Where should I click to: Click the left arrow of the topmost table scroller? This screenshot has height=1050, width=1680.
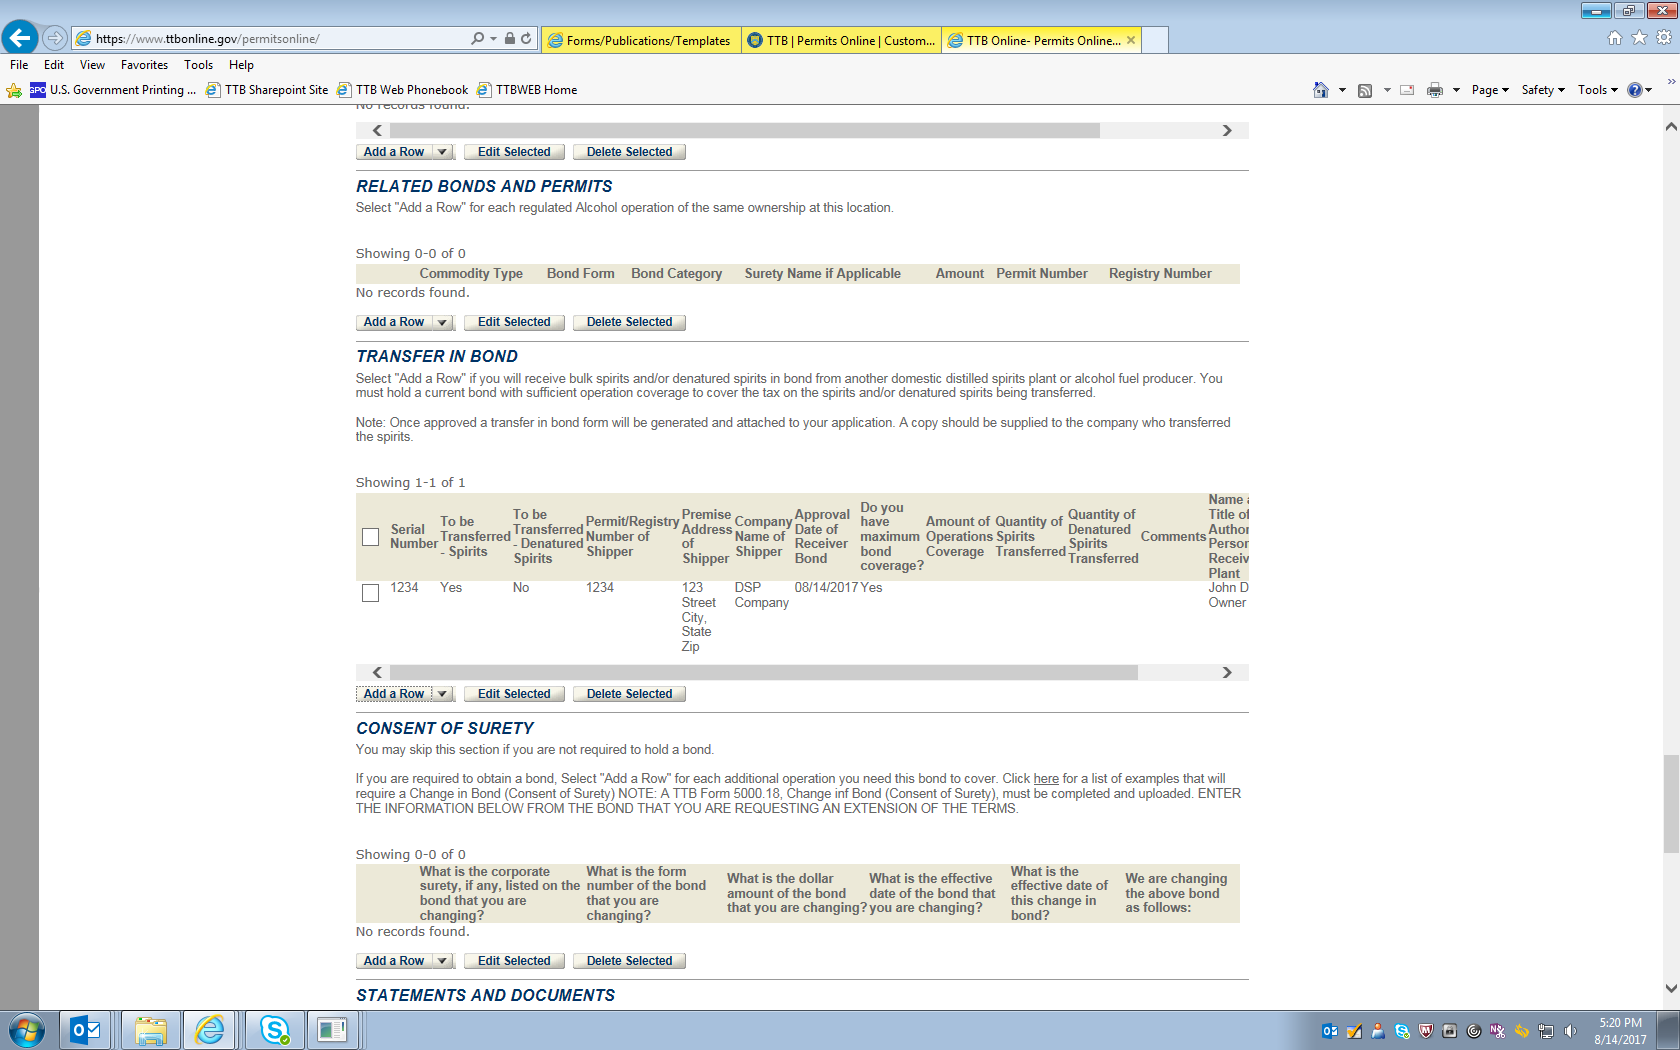377,131
